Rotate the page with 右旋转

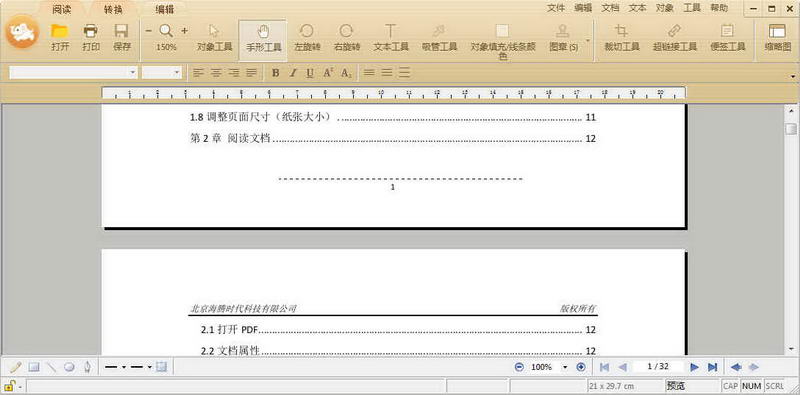pyautogui.click(x=347, y=37)
